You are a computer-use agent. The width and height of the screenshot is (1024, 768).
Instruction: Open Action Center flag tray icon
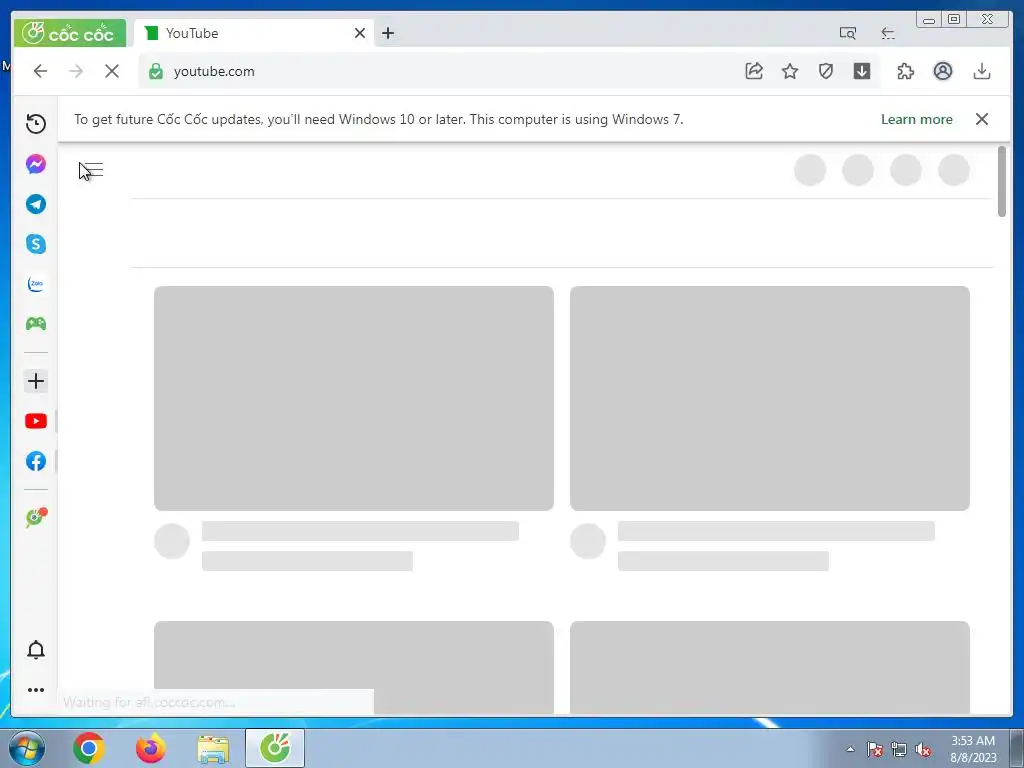tap(875, 750)
